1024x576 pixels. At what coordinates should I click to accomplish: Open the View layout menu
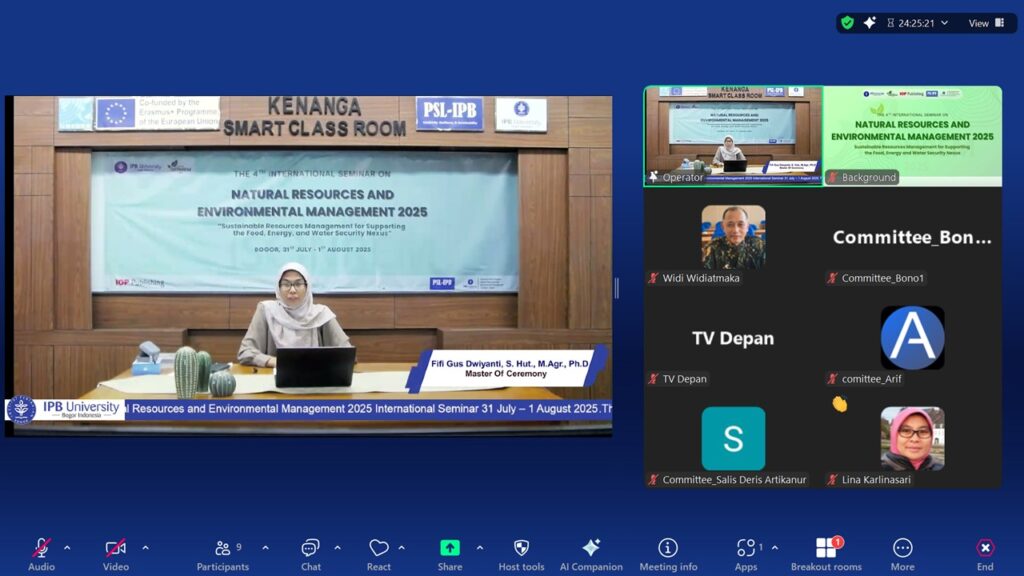(x=986, y=23)
